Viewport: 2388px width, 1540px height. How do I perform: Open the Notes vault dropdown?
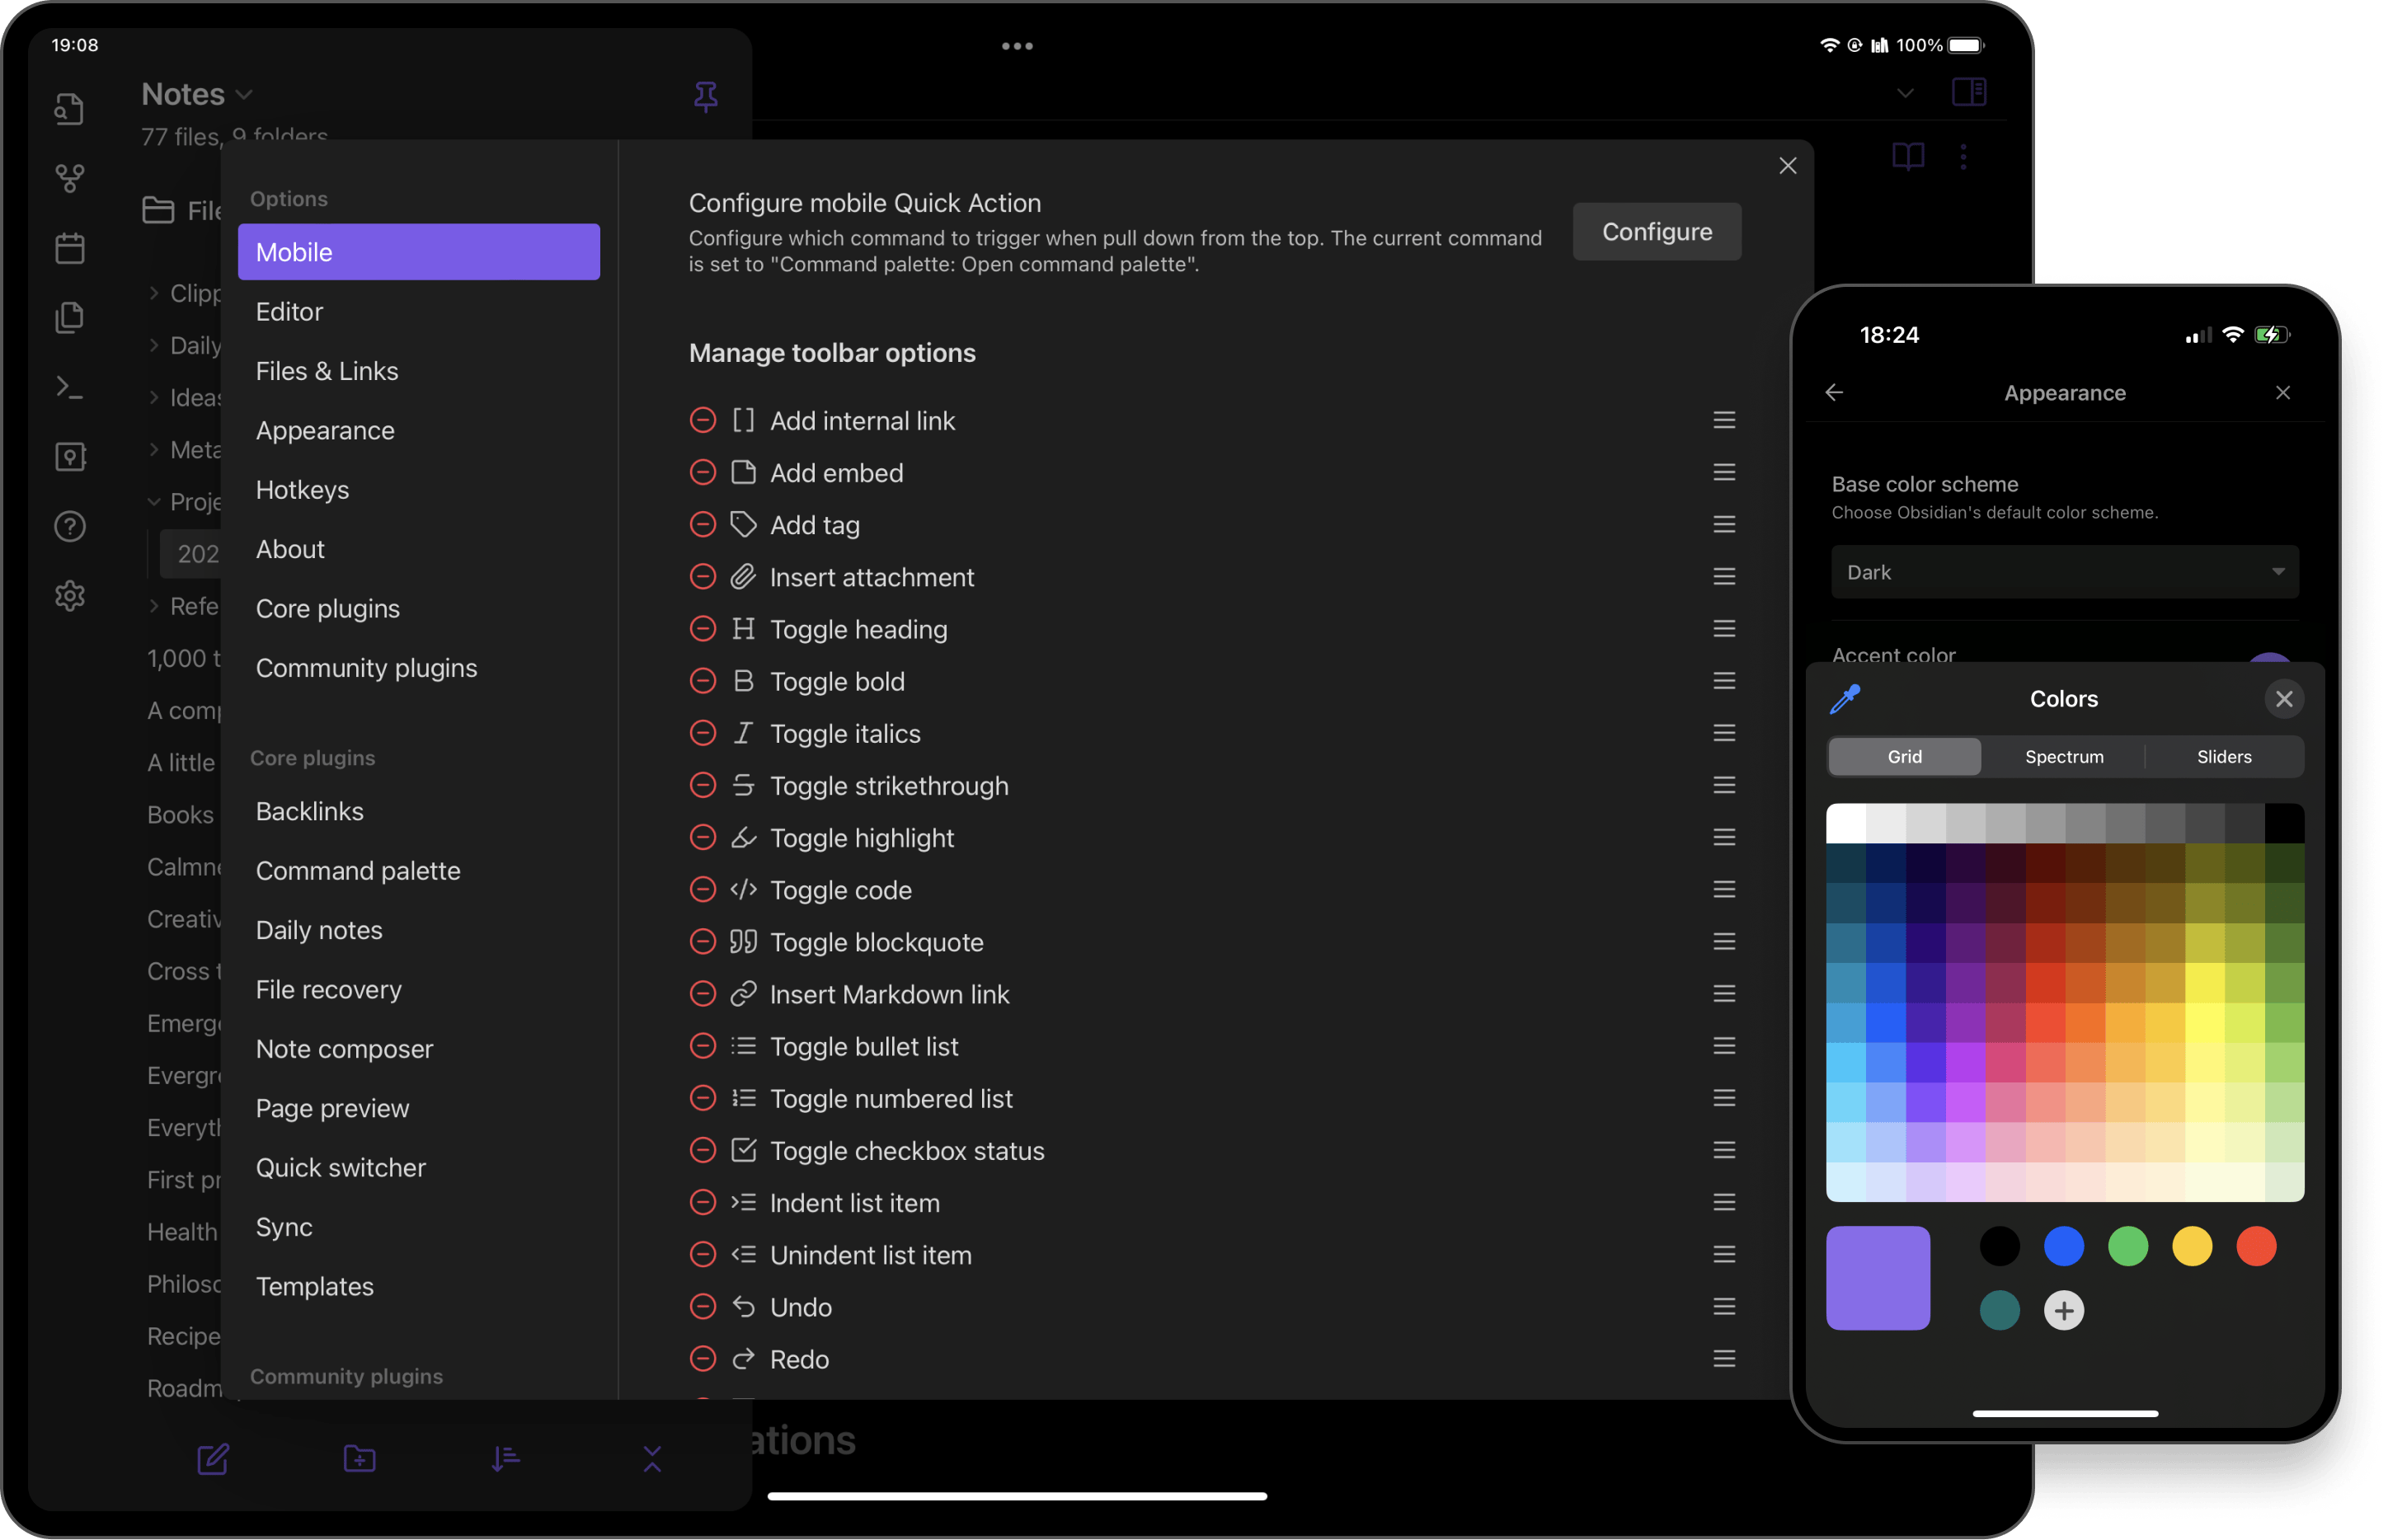tap(197, 94)
